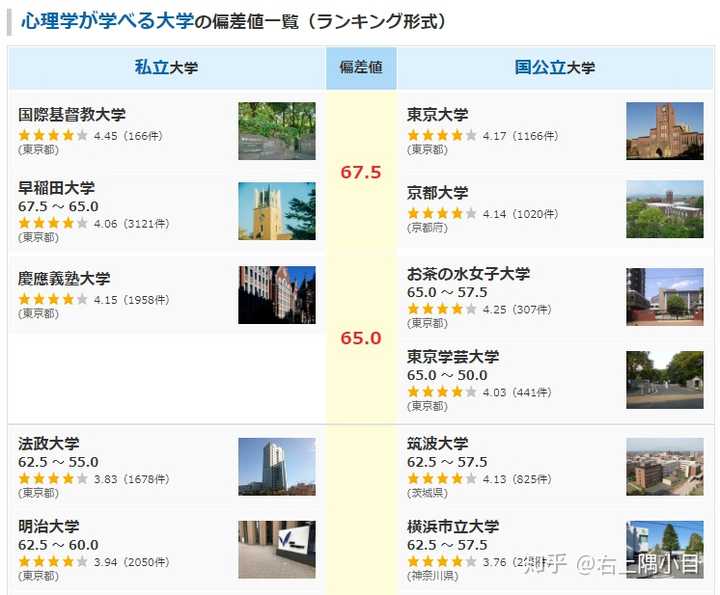
Task: Click the 4.06 (3121件) rating text
Action: 132,224
